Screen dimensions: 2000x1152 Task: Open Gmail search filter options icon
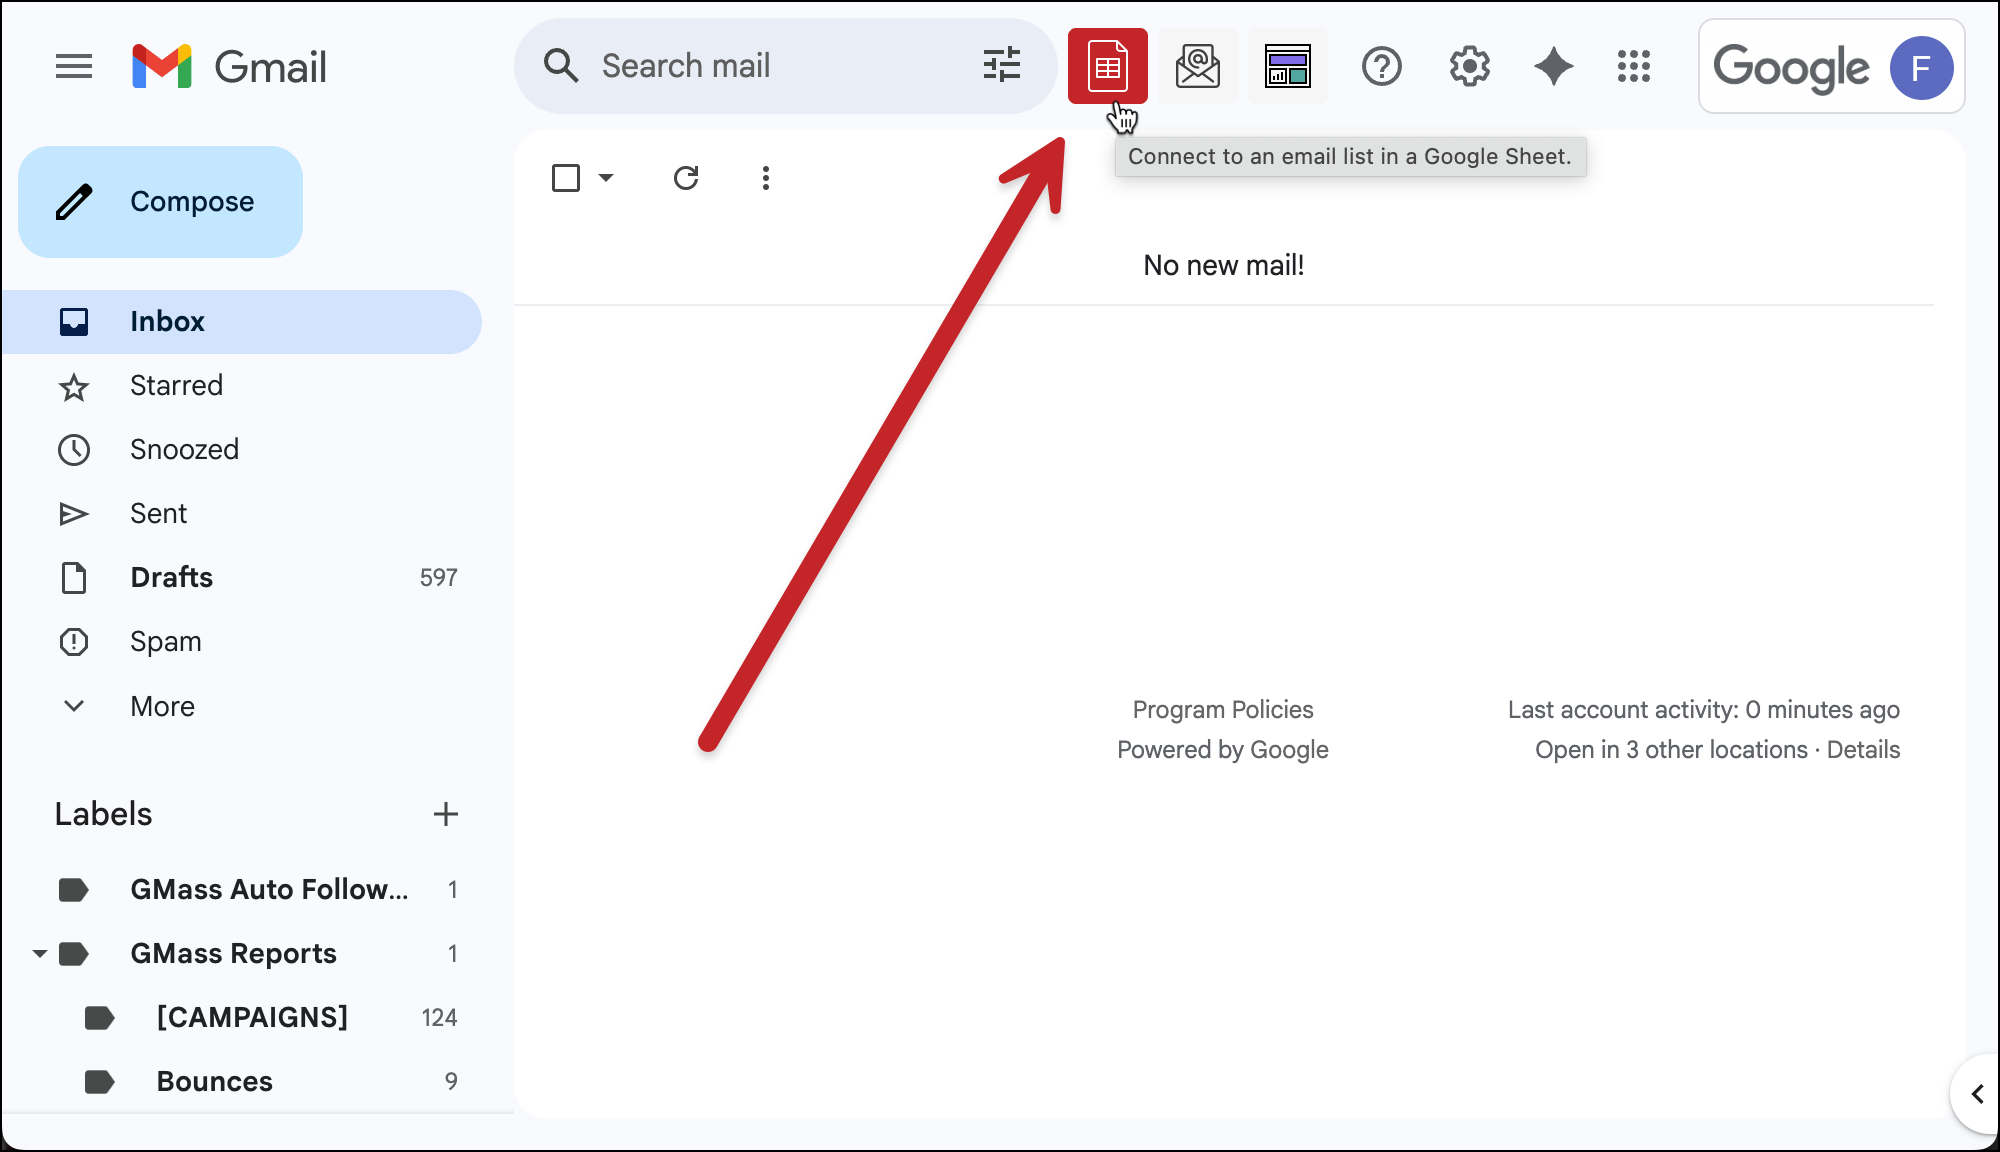tap(1001, 66)
